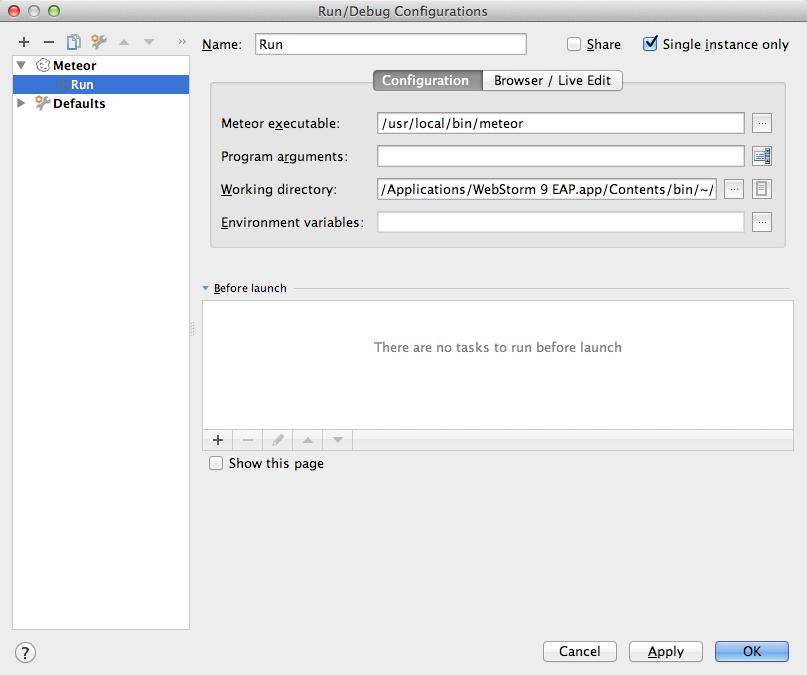
Task: Expand the Defaults node
Action: (x=22, y=103)
